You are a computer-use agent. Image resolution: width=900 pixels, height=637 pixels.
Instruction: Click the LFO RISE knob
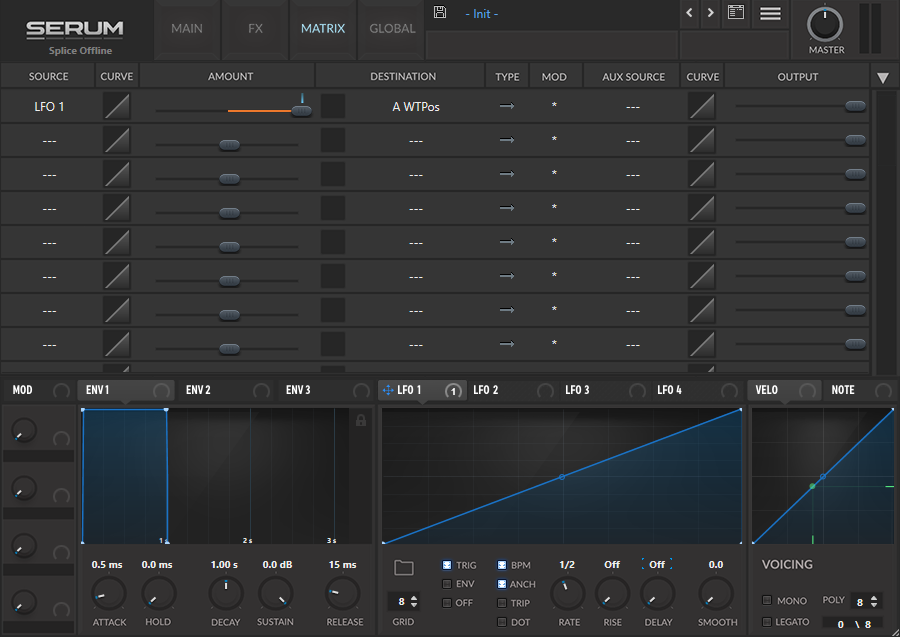(612, 593)
